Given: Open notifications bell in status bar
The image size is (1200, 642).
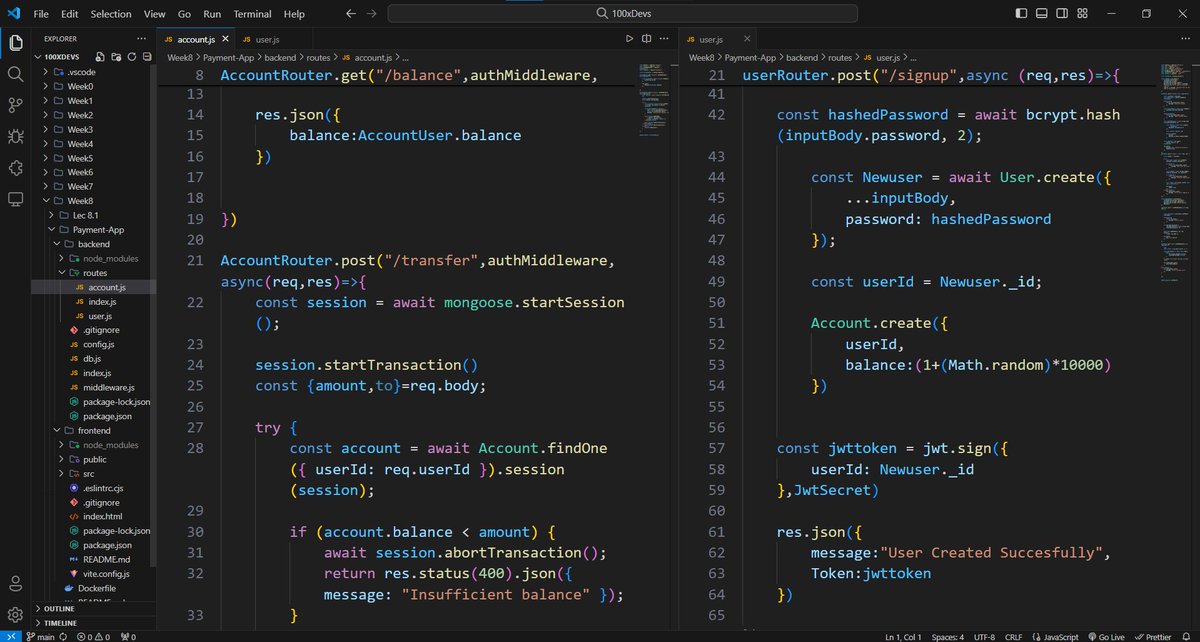Looking at the screenshot, I should [1187, 636].
